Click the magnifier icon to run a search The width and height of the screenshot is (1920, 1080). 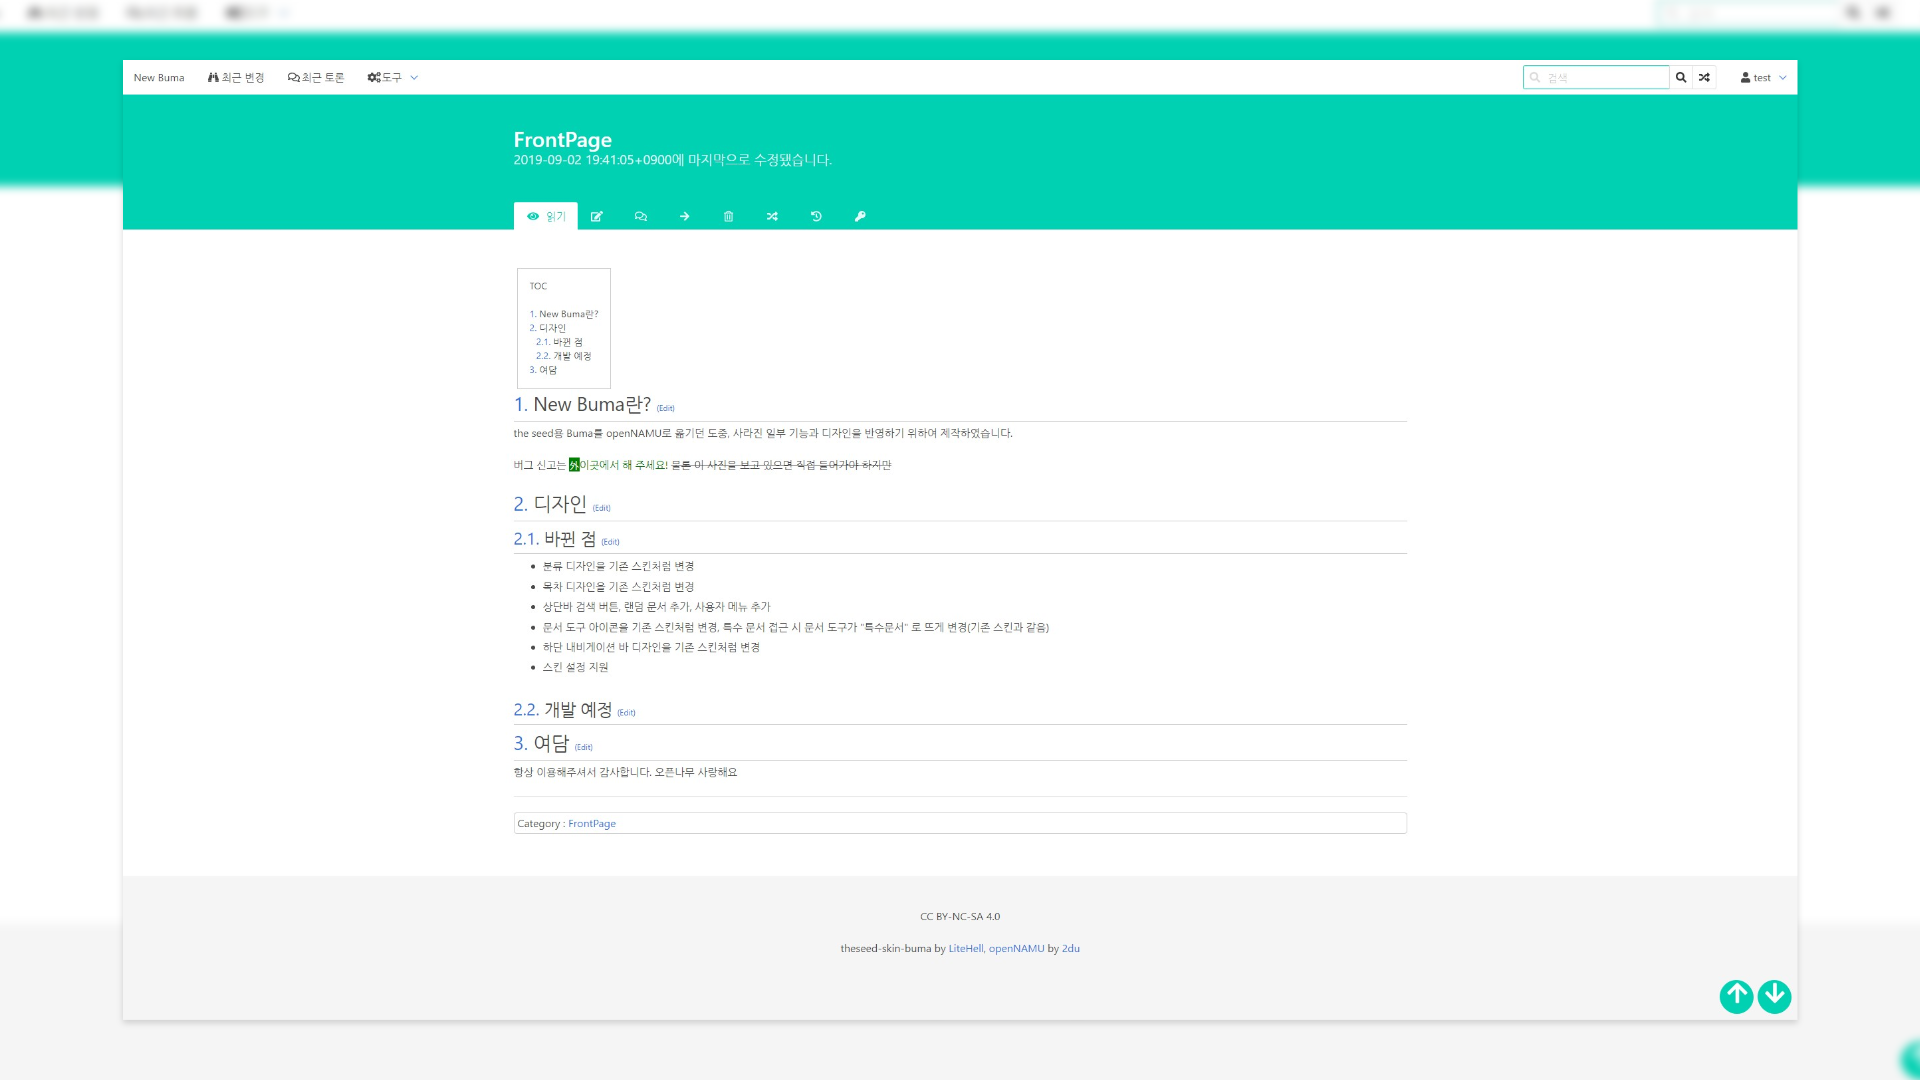point(1681,77)
